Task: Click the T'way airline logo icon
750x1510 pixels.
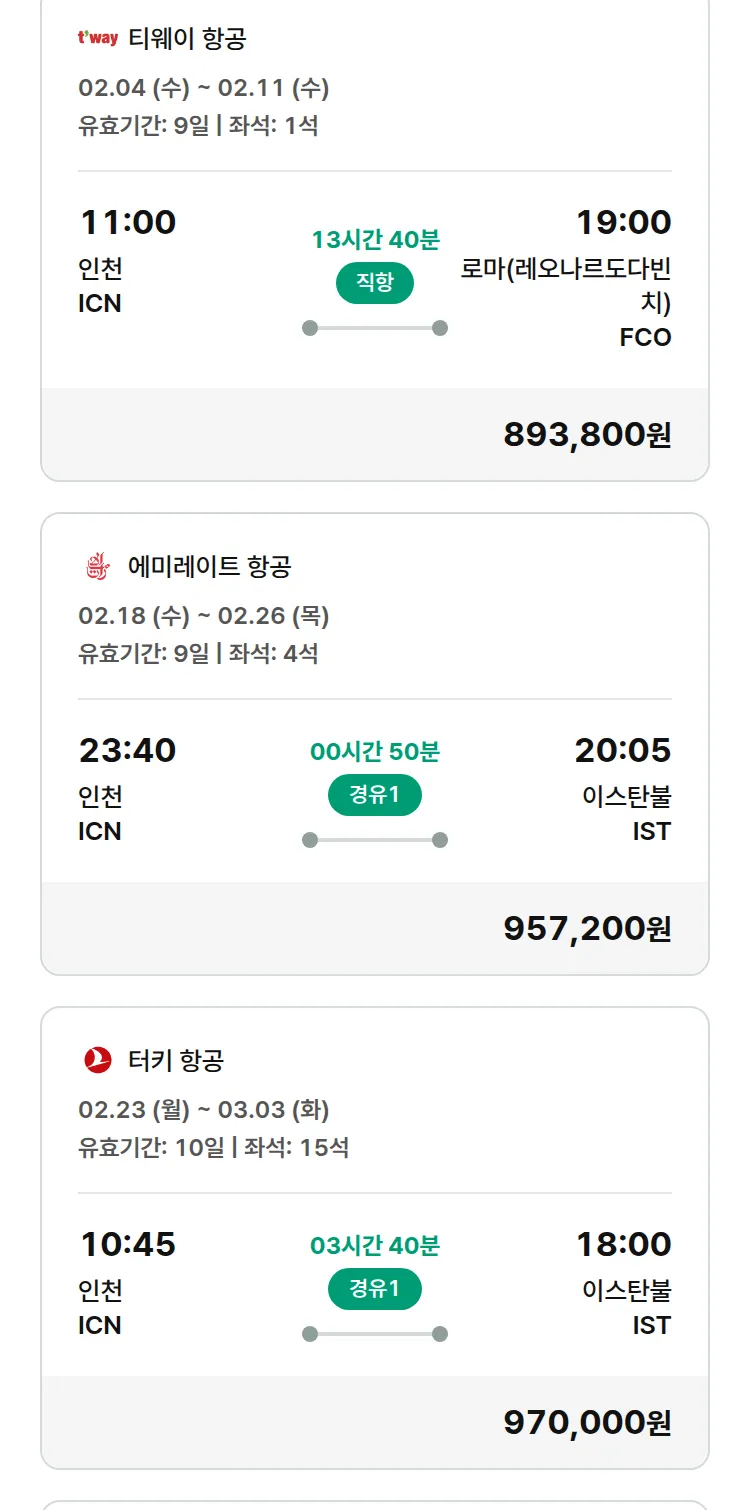Action: tap(97, 39)
